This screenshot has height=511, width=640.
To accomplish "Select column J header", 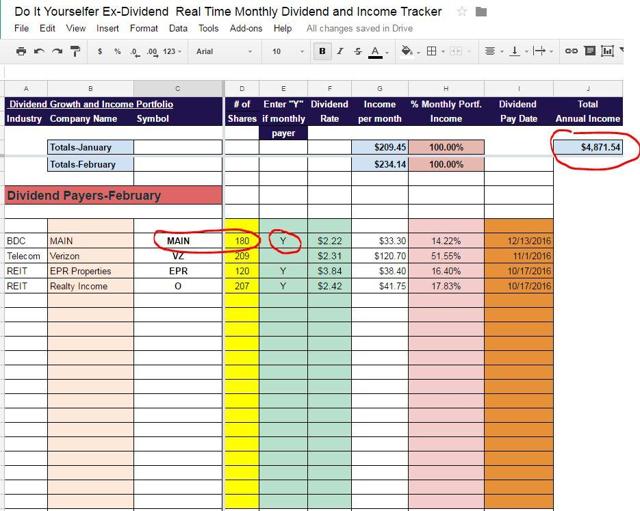I will [588, 89].
